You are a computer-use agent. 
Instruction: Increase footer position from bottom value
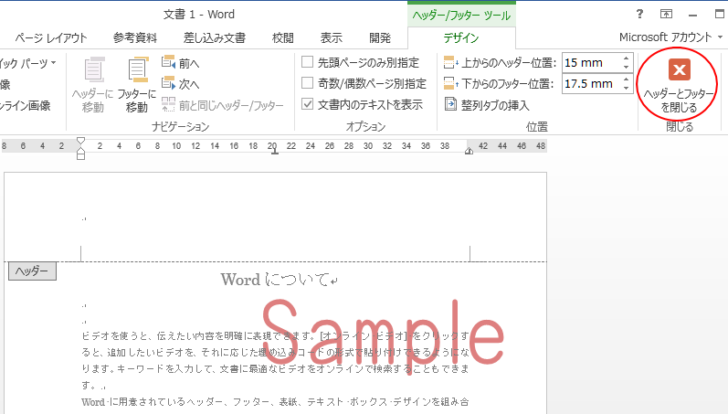point(626,80)
